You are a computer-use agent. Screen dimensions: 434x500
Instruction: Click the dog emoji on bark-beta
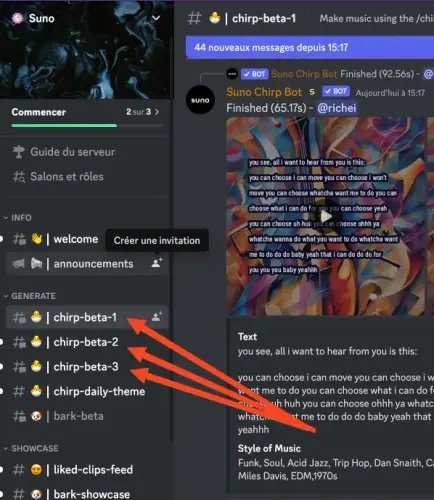(x=36, y=416)
